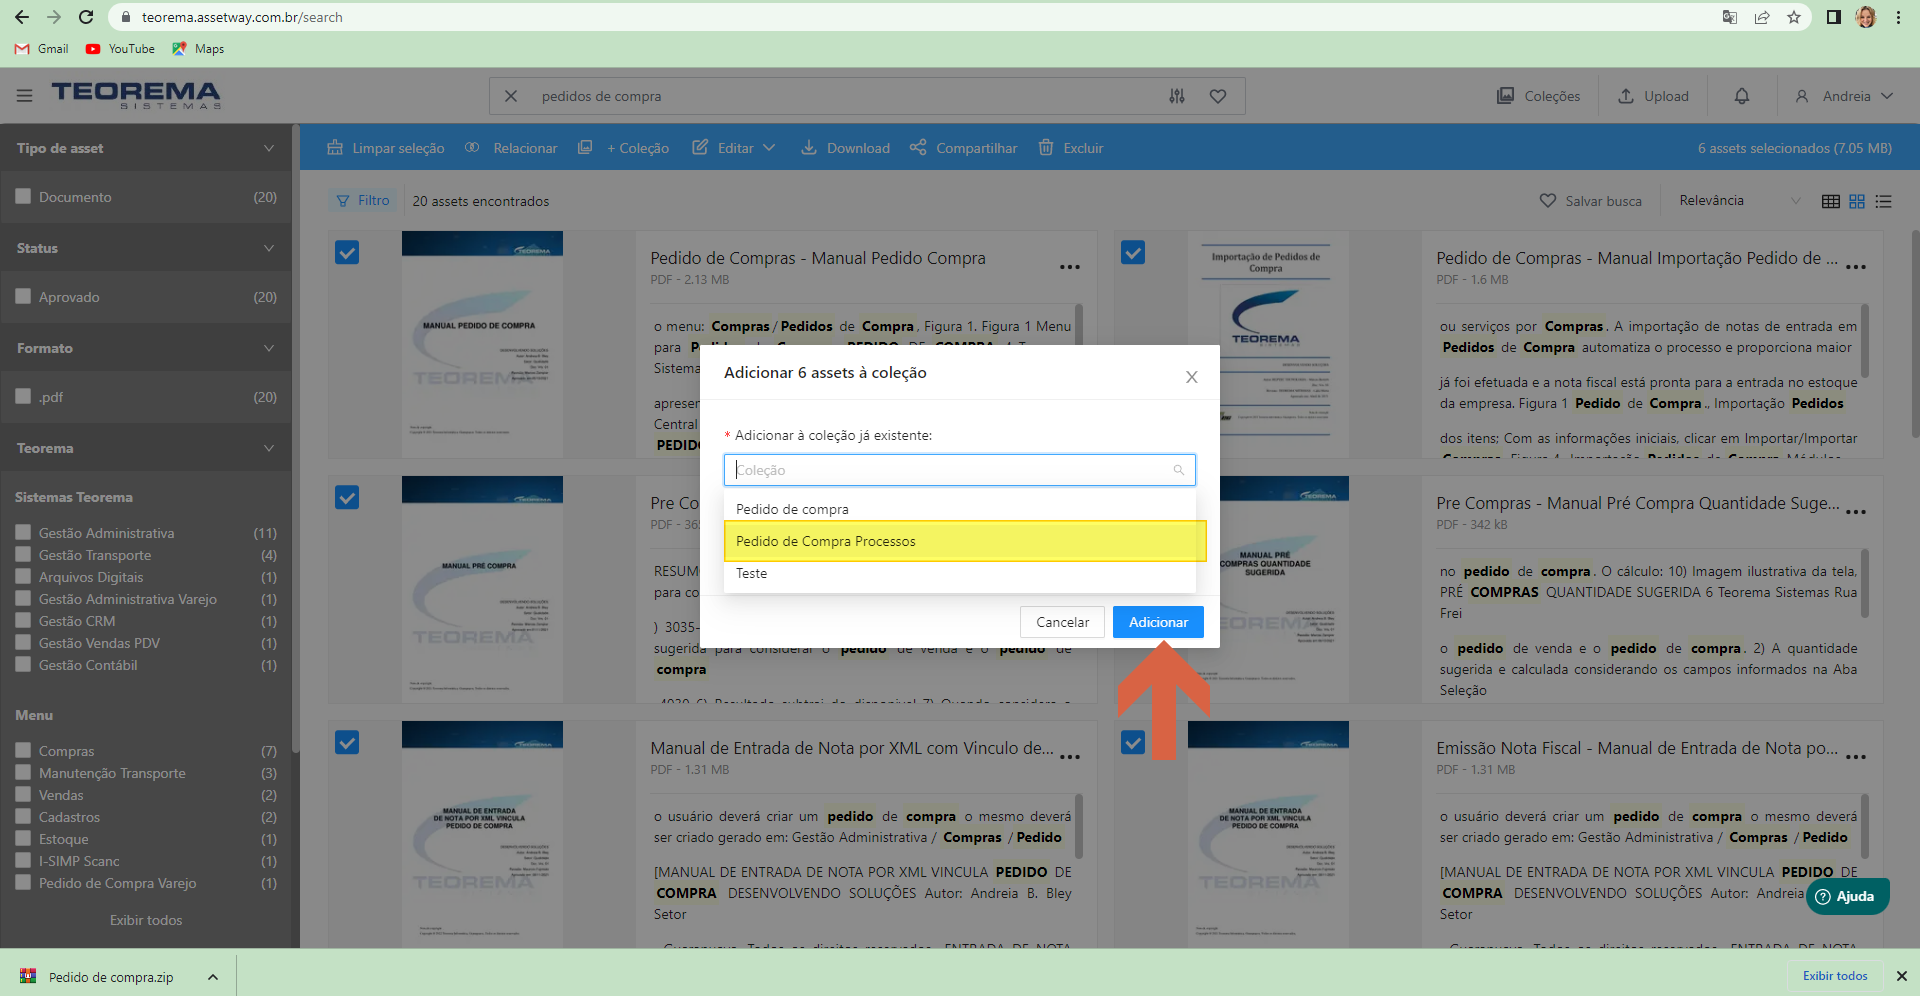Uncheck the Manual Importação Pedido asset
1920x996 pixels.
click(1133, 252)
